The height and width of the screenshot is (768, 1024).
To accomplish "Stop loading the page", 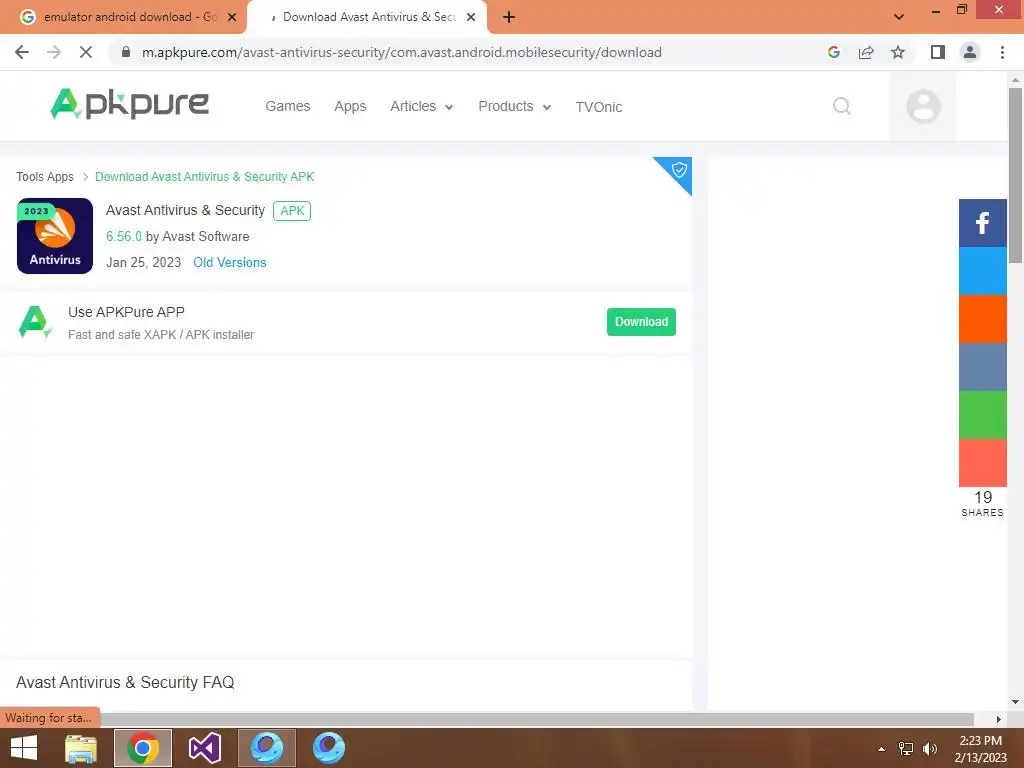I will pyautogui.click(x=86, y=52).
